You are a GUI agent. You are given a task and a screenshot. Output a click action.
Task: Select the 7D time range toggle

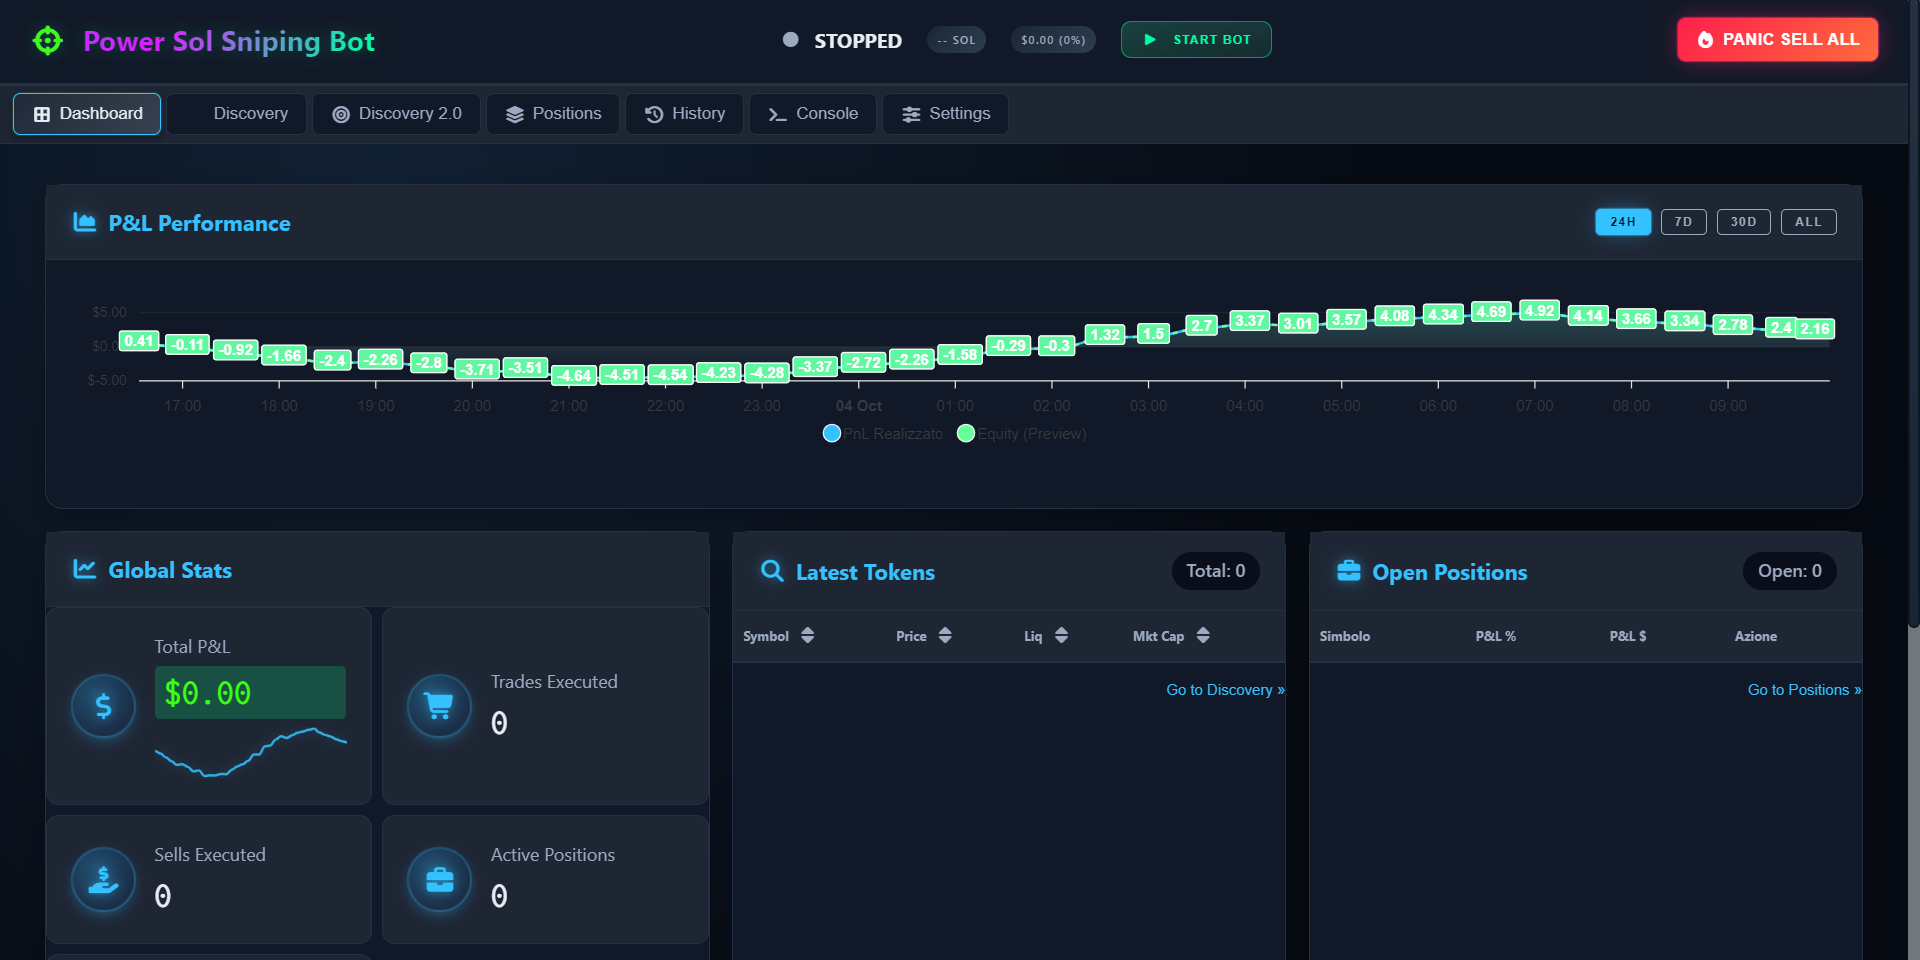(x=1684, y=222)
